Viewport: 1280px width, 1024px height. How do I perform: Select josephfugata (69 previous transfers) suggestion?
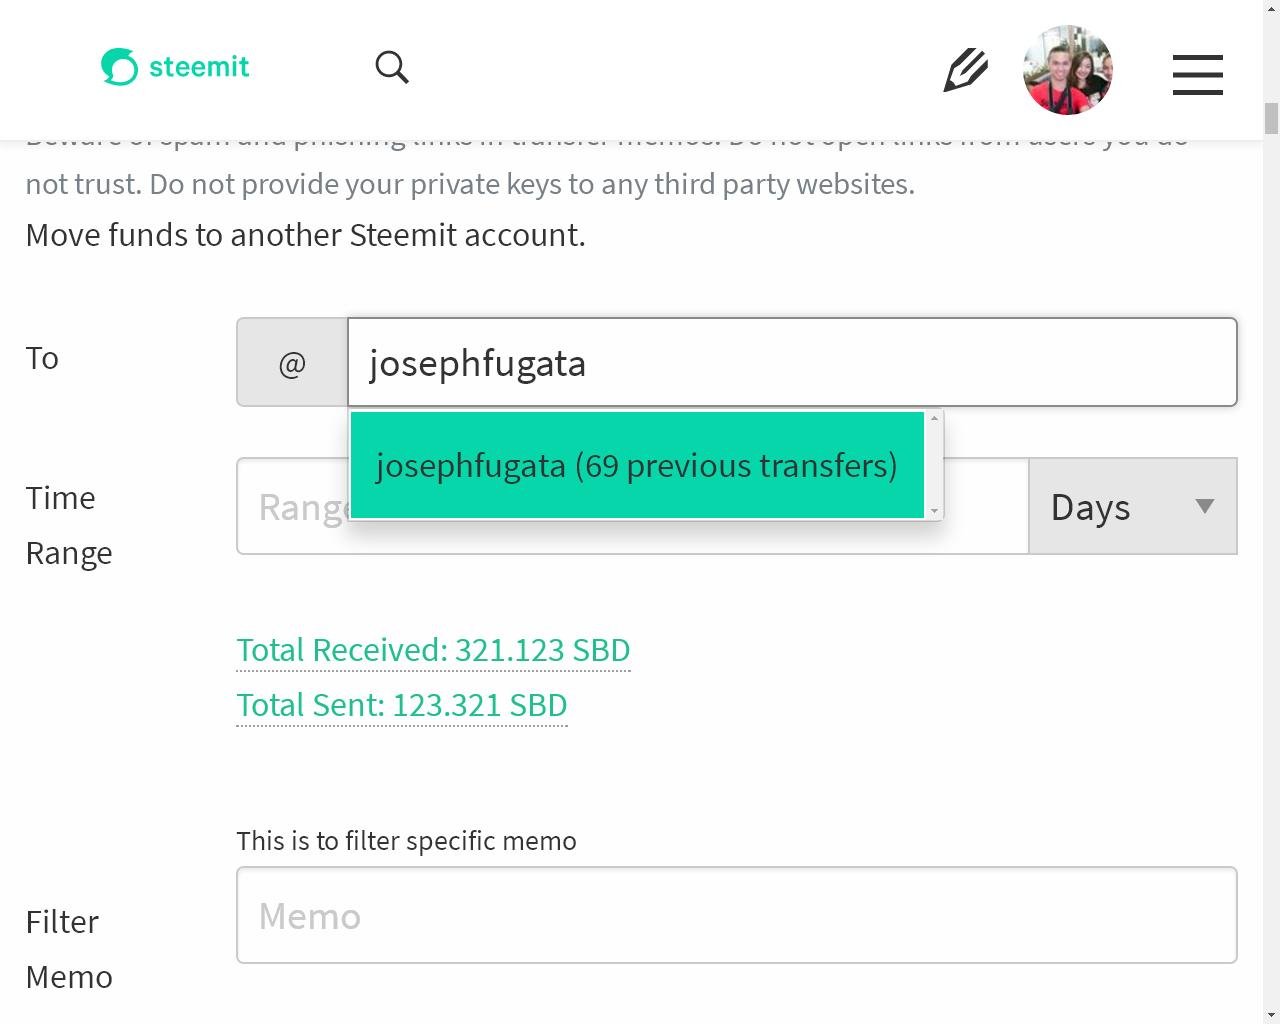click(636, 466)
